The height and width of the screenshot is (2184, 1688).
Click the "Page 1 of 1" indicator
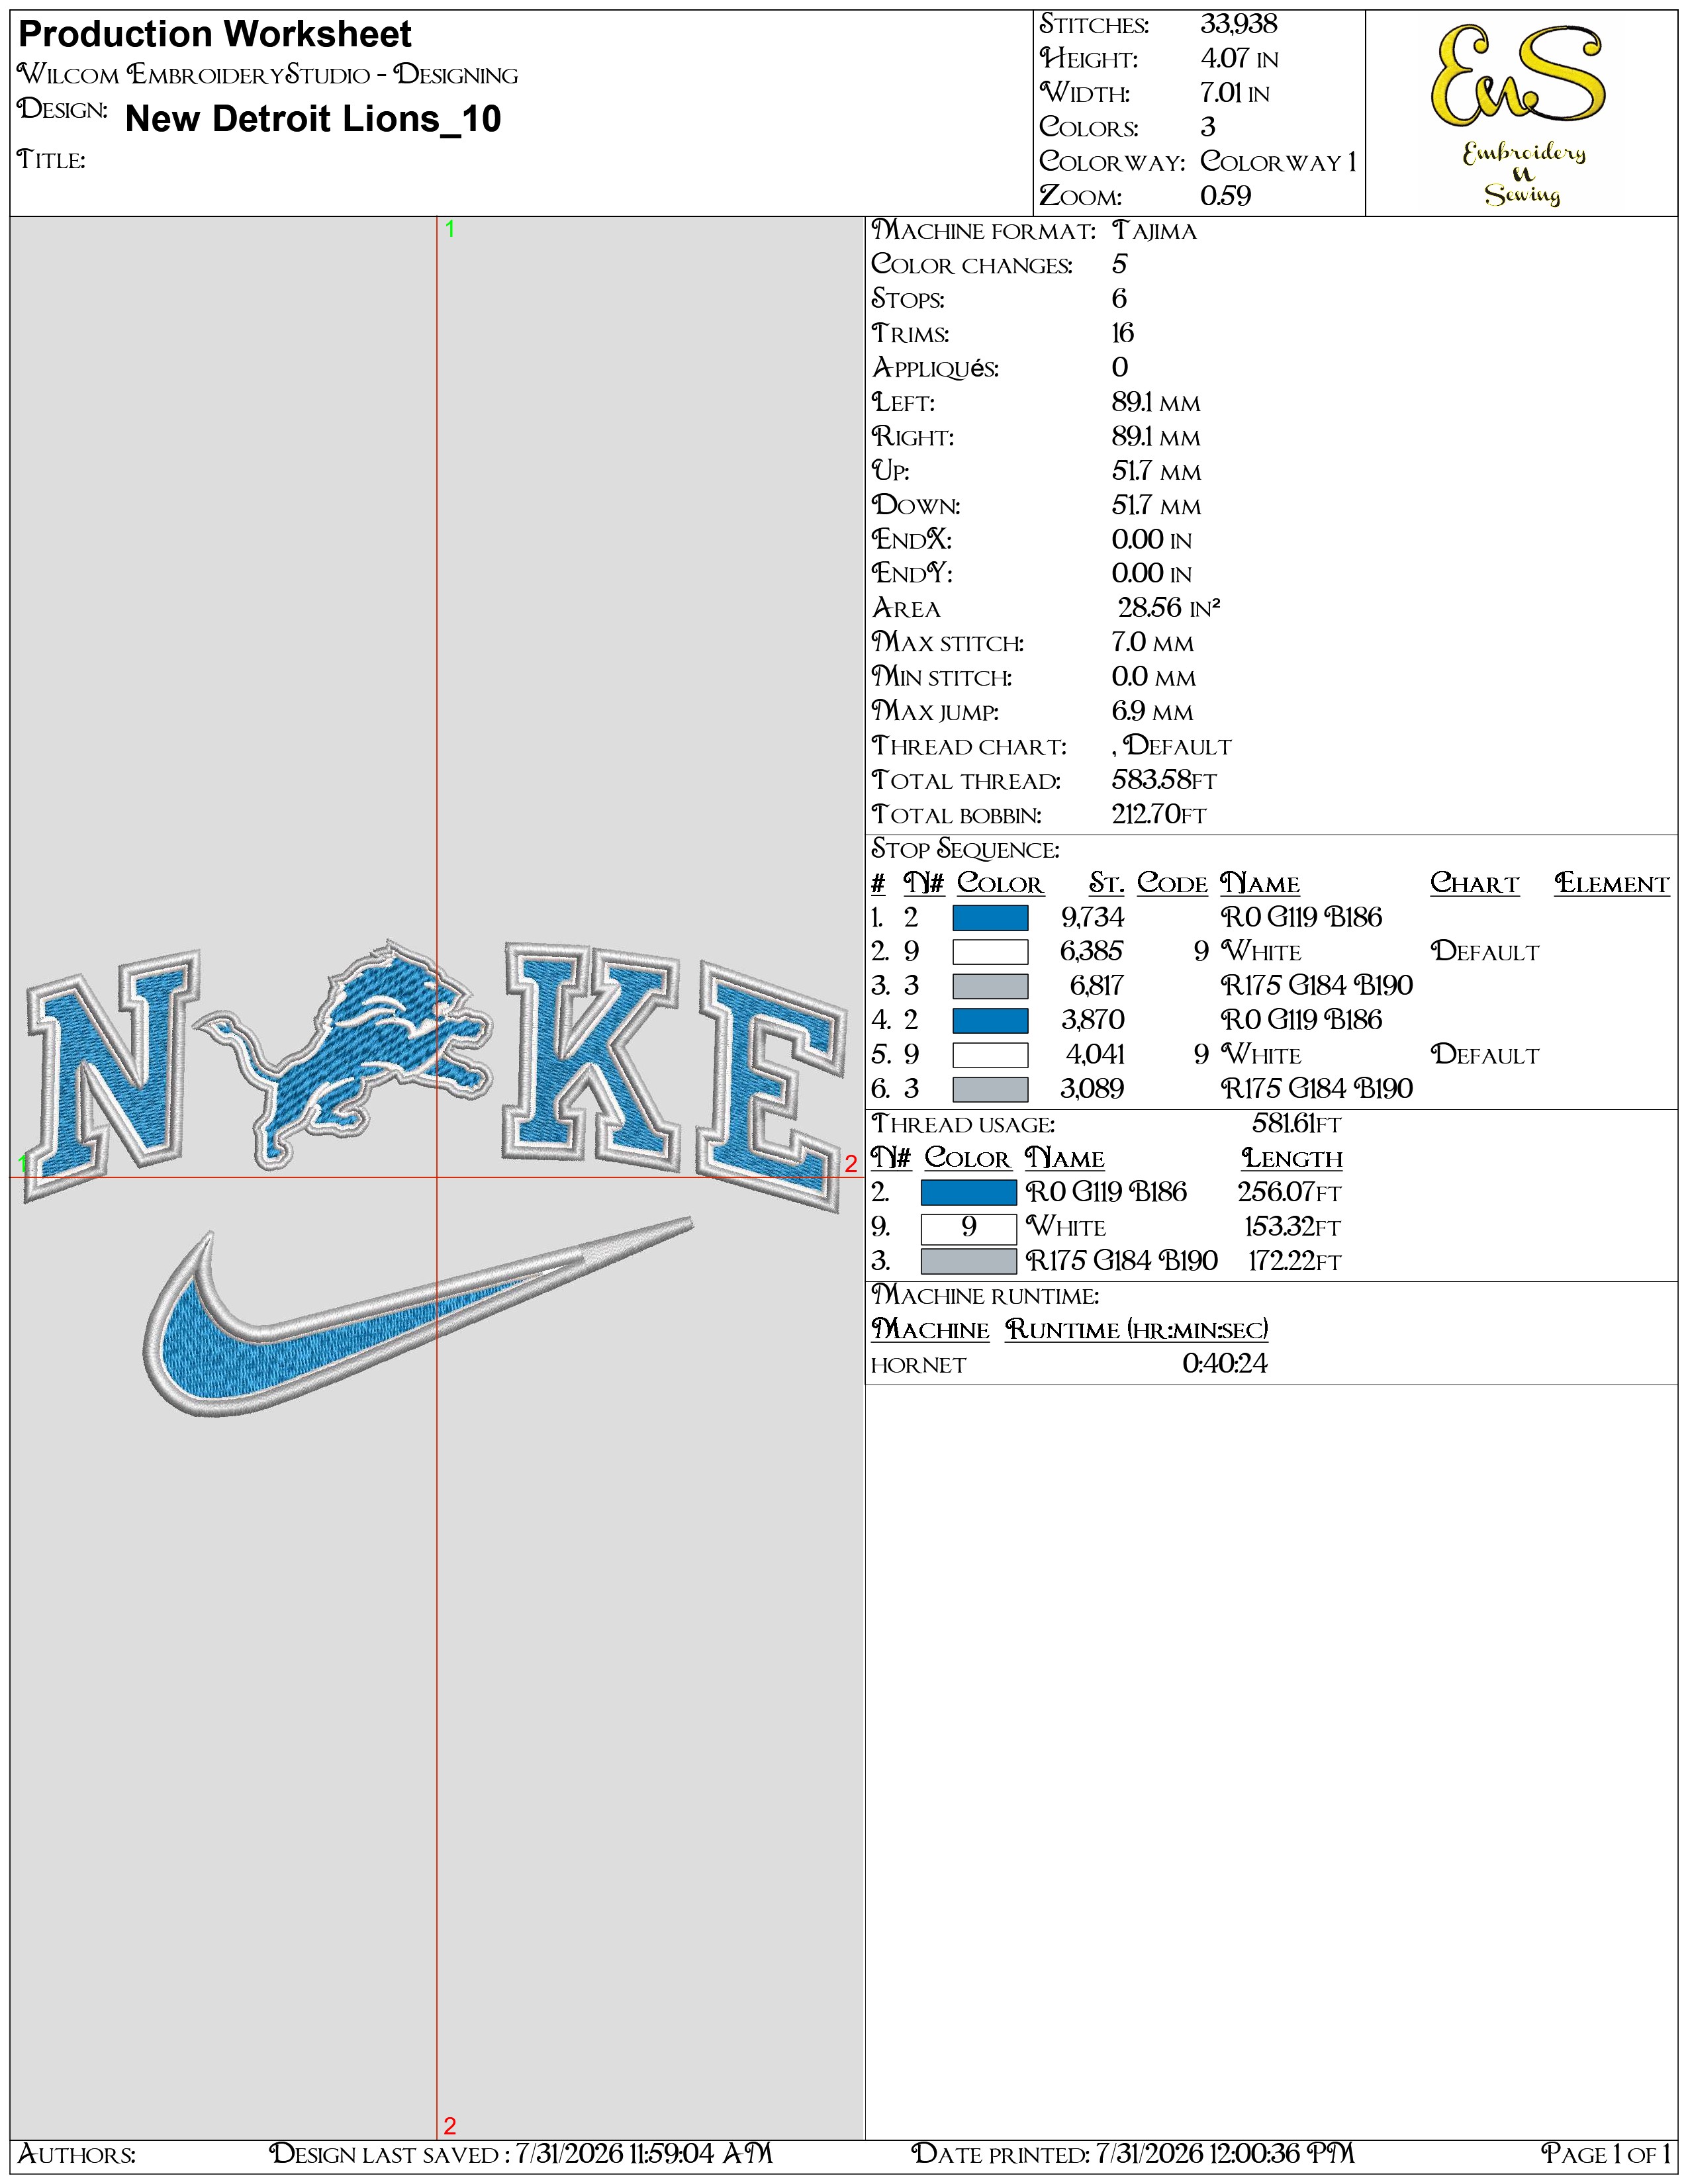[x=1606, y=2153]
